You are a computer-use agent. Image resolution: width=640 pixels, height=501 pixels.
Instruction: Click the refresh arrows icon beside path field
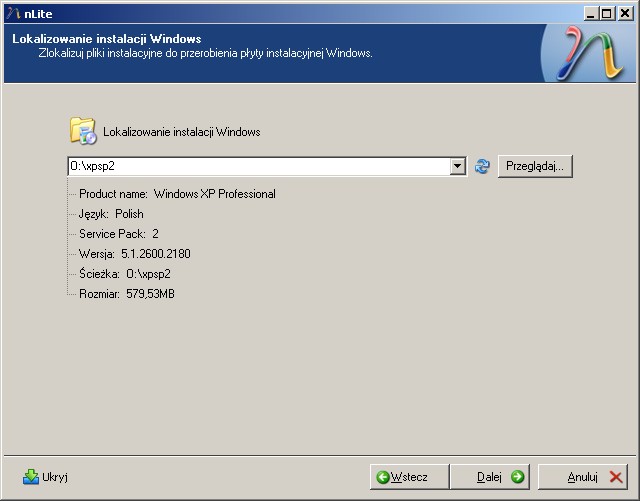click(x=482, y=167)
